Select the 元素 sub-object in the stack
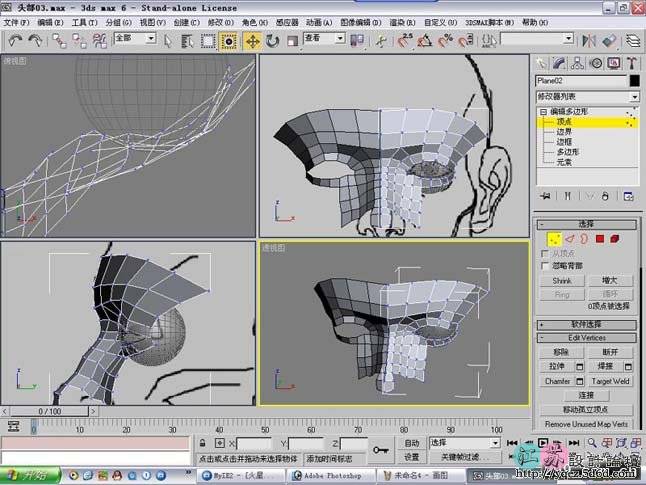Image resolution: width=646 pixels, height=485 pixels. [x=564, y=162]
